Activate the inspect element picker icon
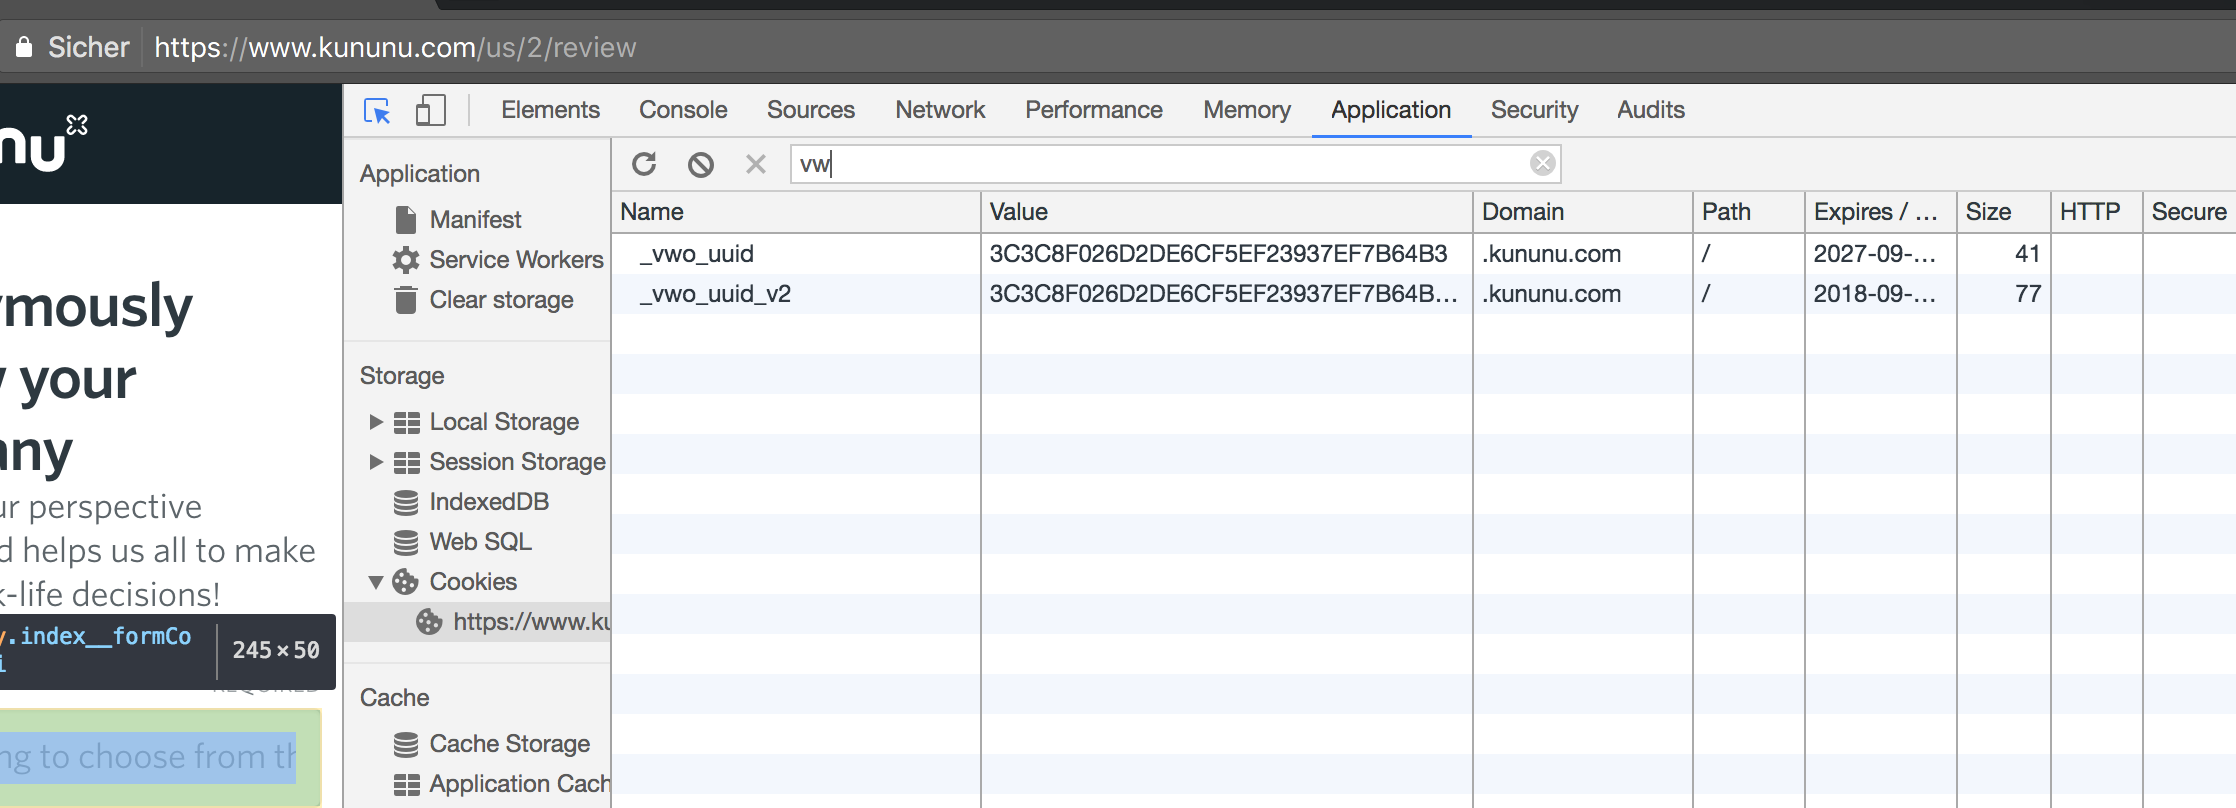The image size is (2236, 808). [377, 110]
